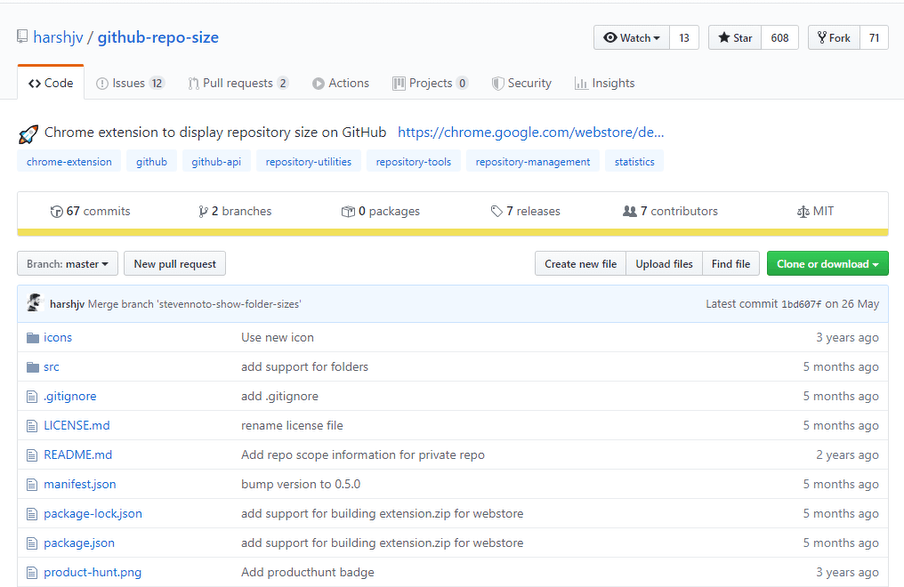Click the repository-management topic tag
904x587 pixels.
click(533, 162)
